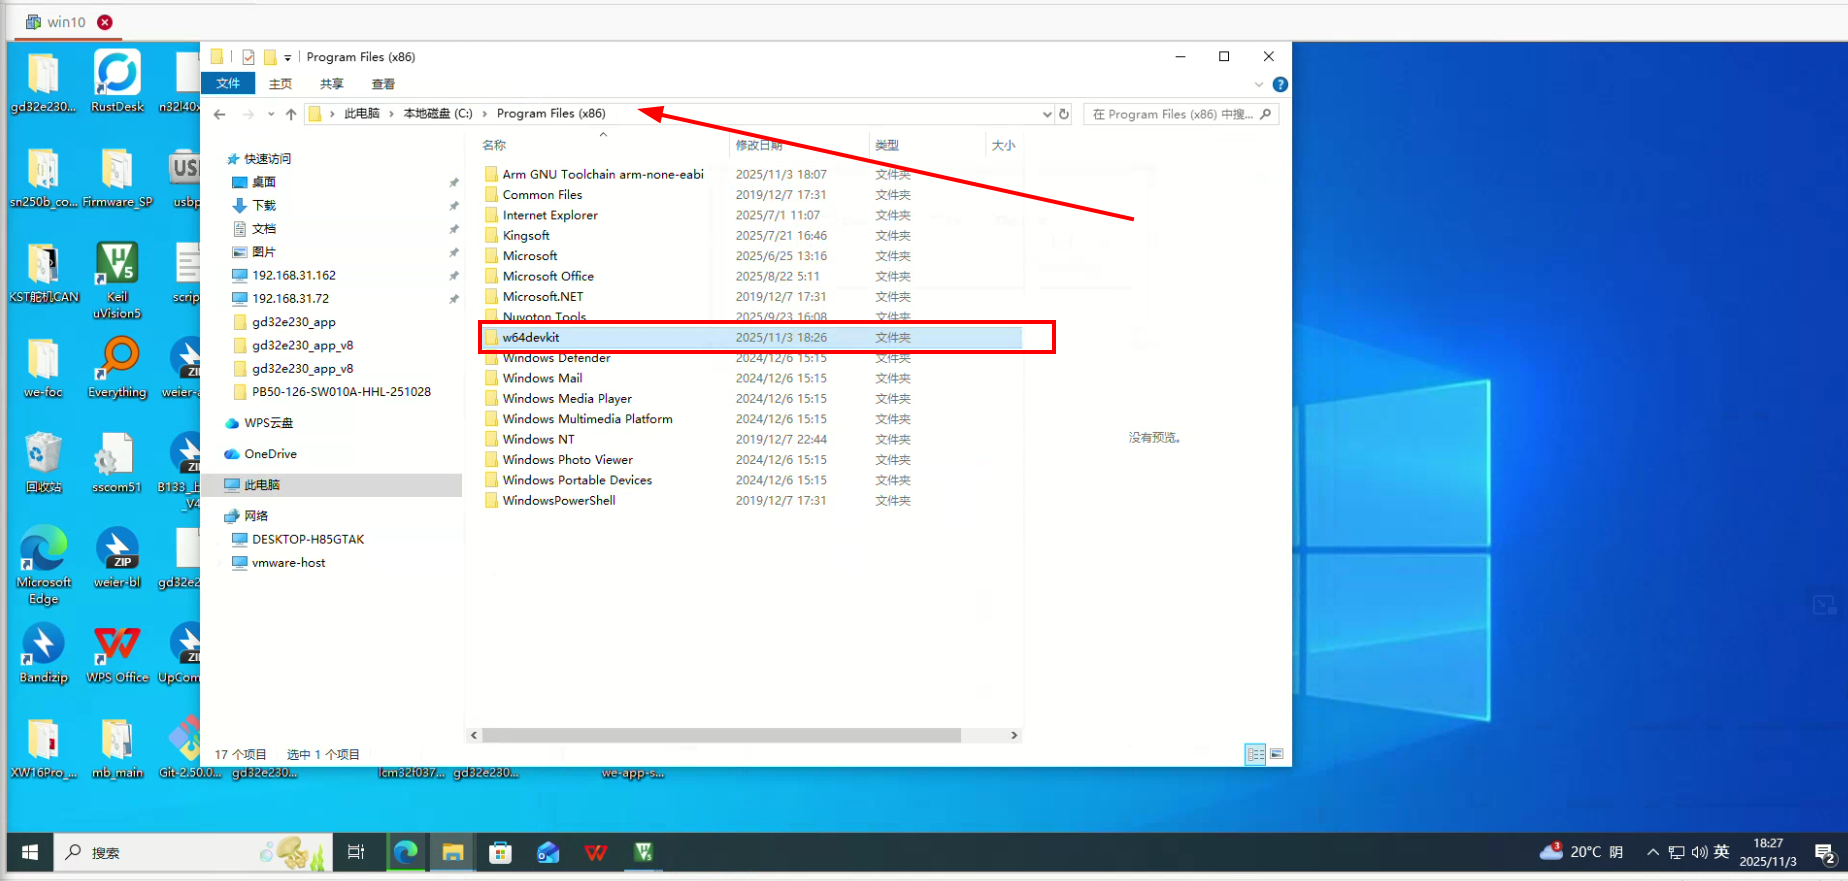
Task: Open Microsoft Edge from the taskbar
Action: 405,852
